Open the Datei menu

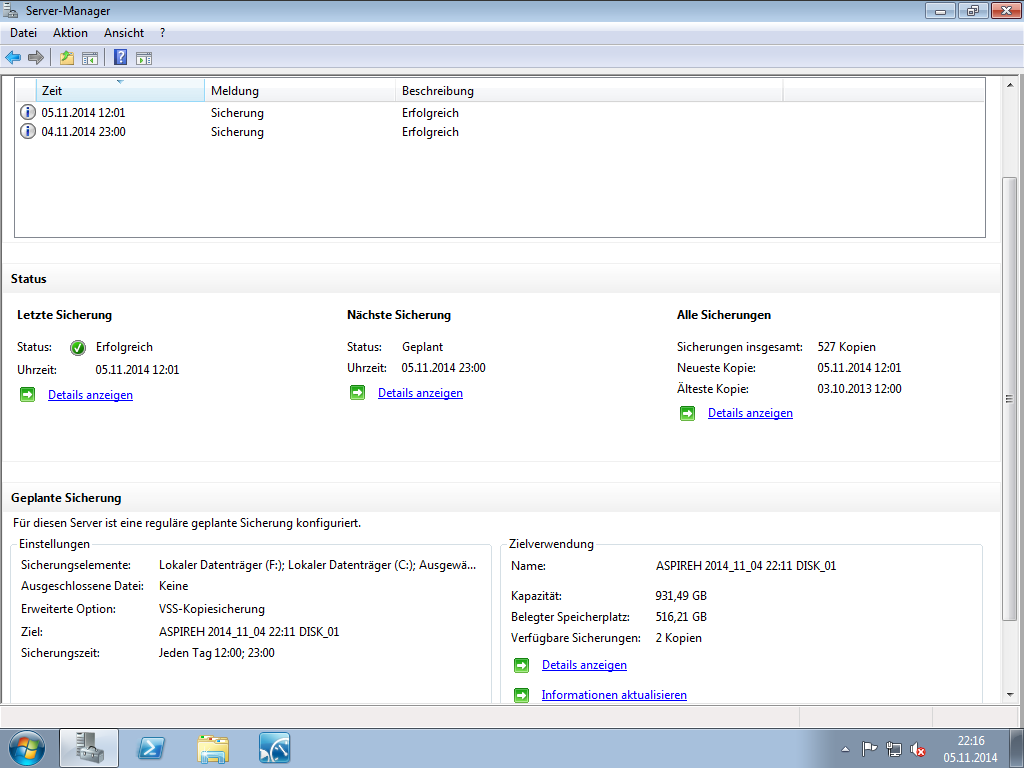click(x=23, y=33)
